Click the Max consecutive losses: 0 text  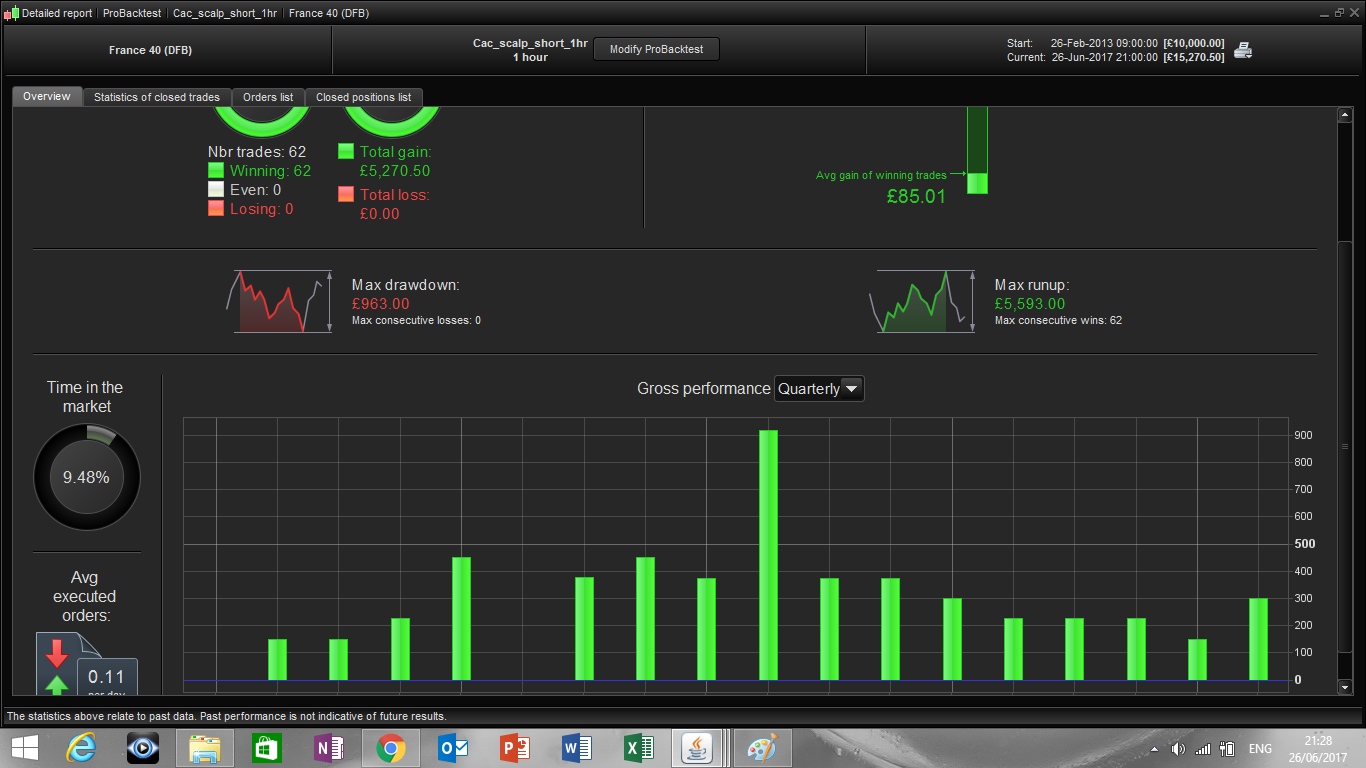[x=416, y=320]
